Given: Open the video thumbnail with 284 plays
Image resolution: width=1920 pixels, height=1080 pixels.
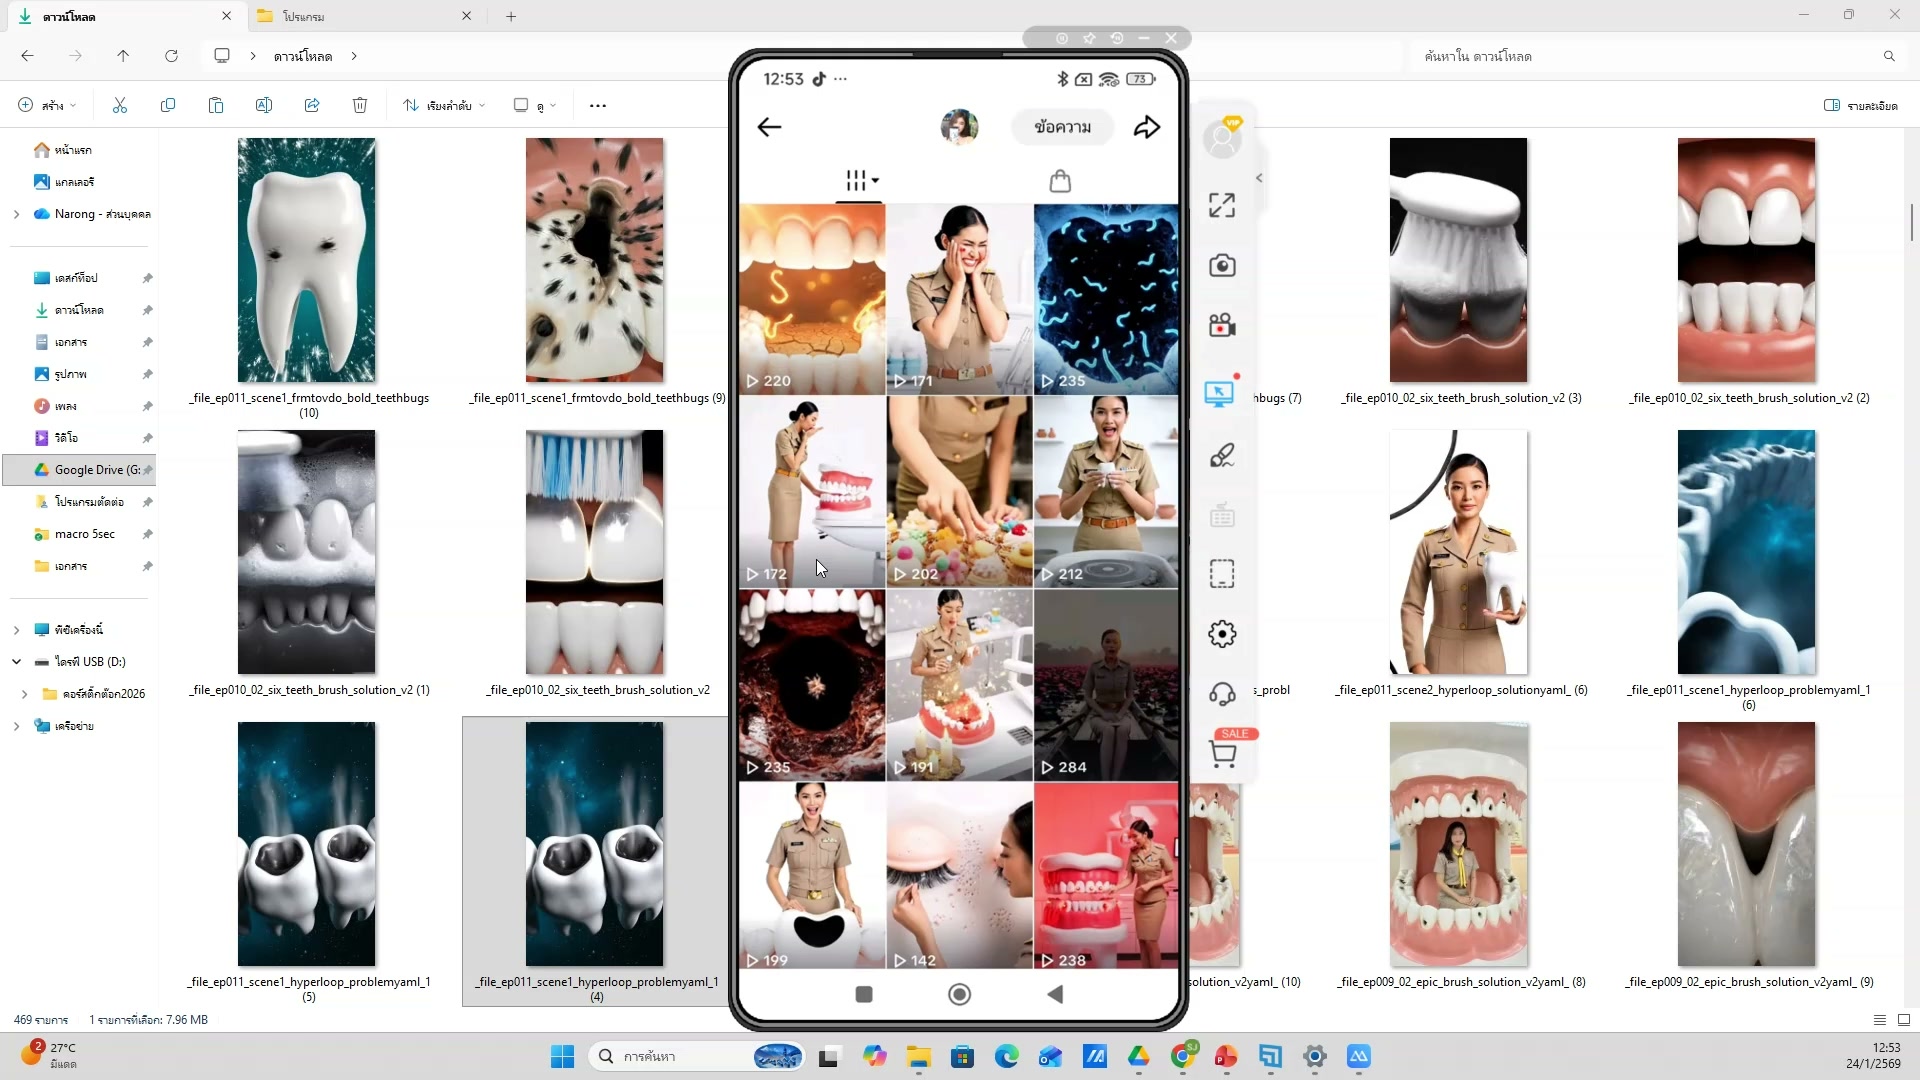Looking at the screenshot, I should point(1106,685).
